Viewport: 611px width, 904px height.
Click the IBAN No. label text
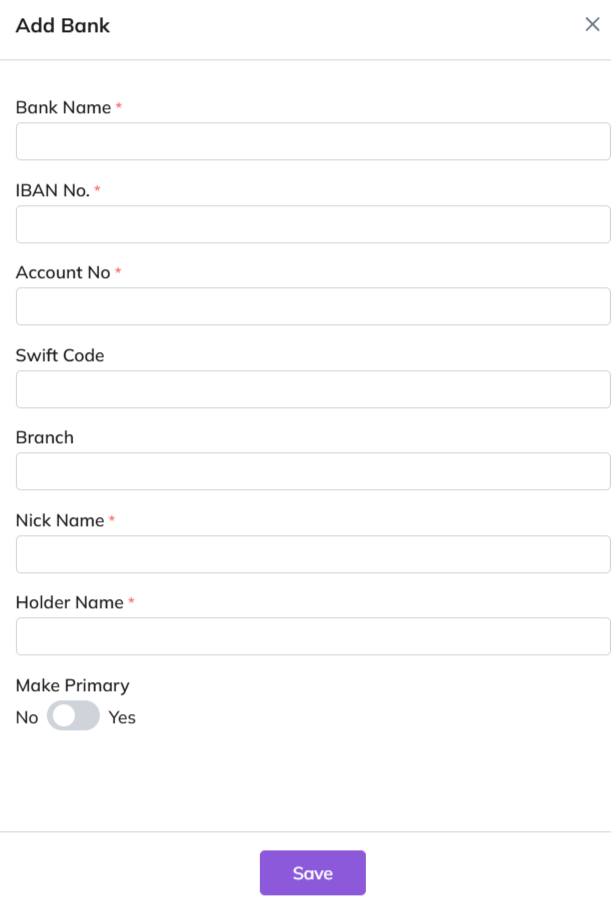click(53, 190)
